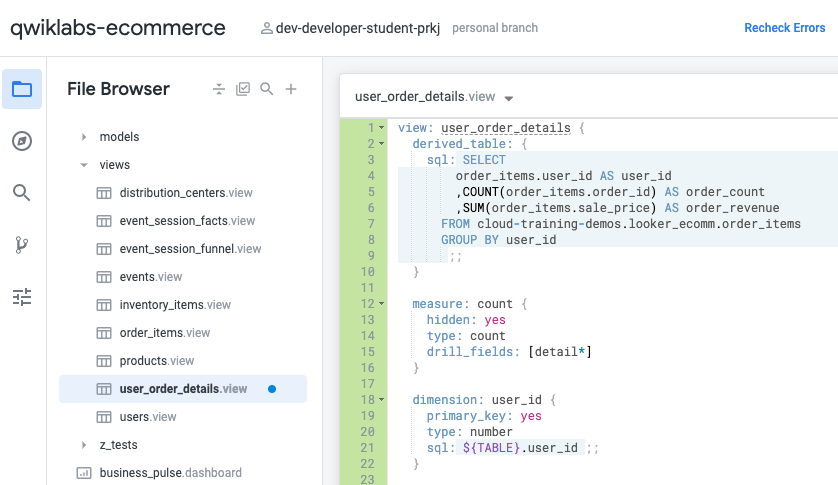The image size is (838, 485).
Task: Open the Object Browser compass icon
Action: 22,141
